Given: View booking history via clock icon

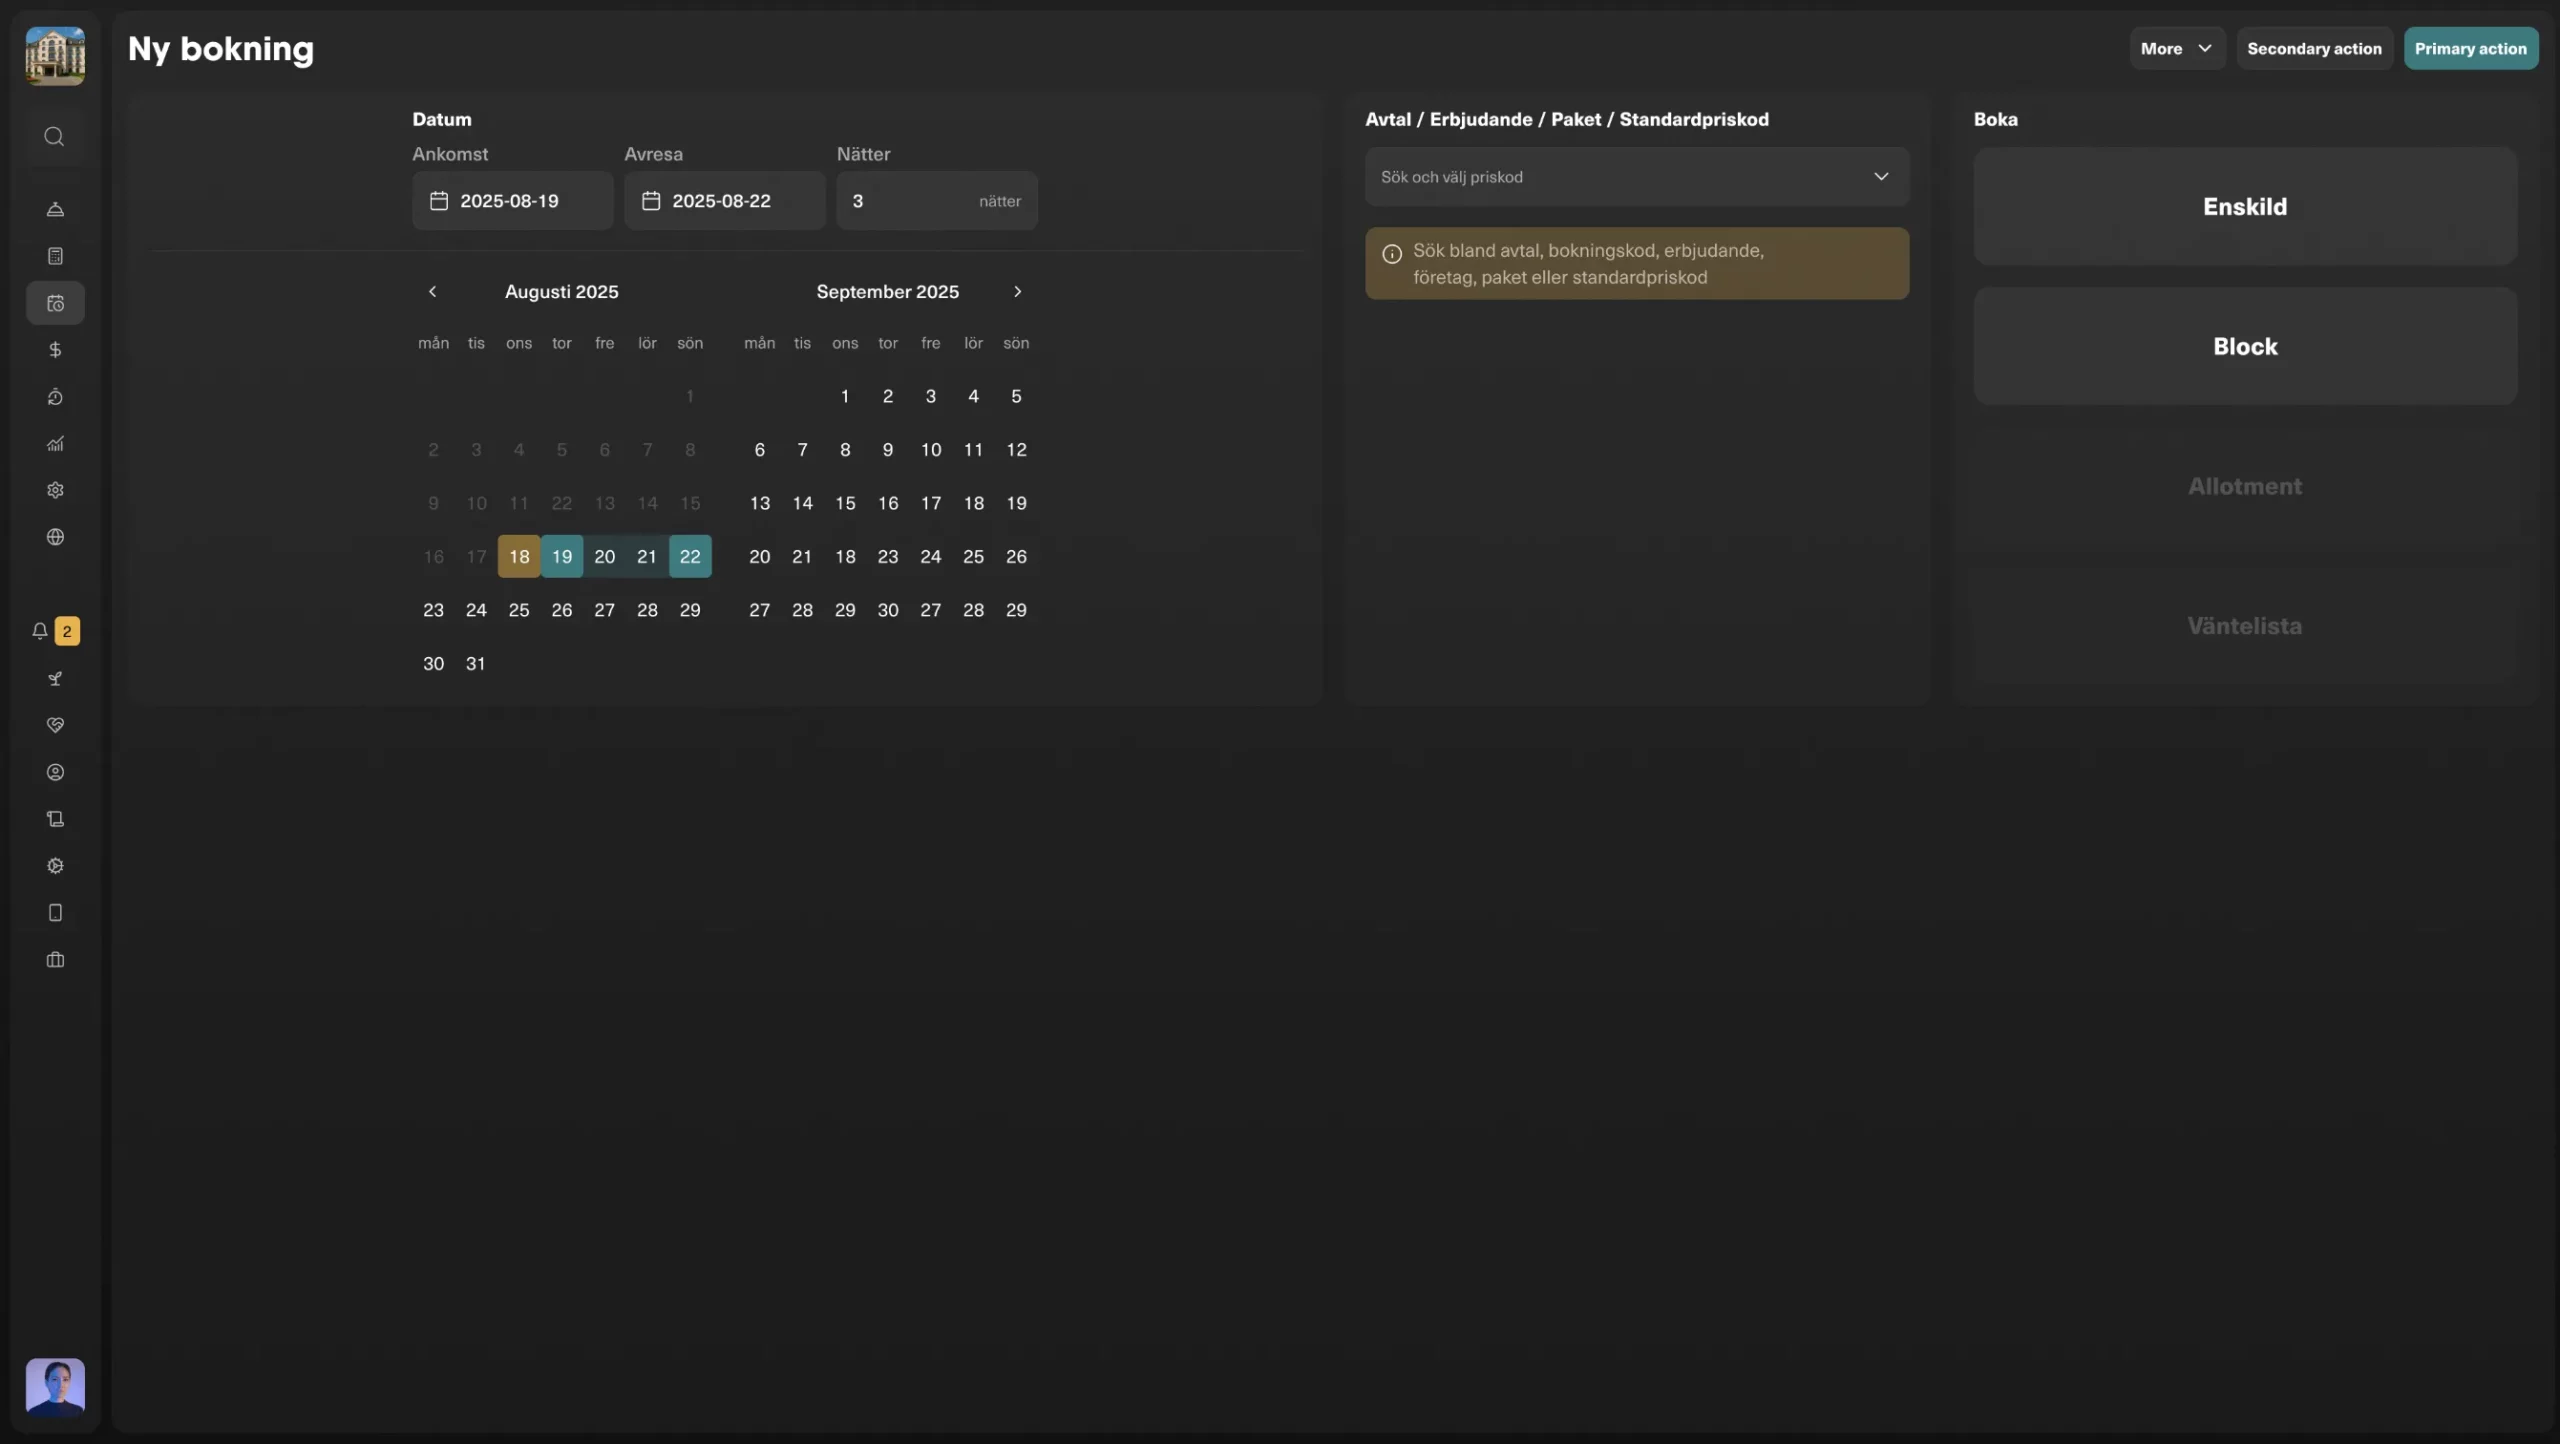Looking at the screenshot, I should (55, 397).
